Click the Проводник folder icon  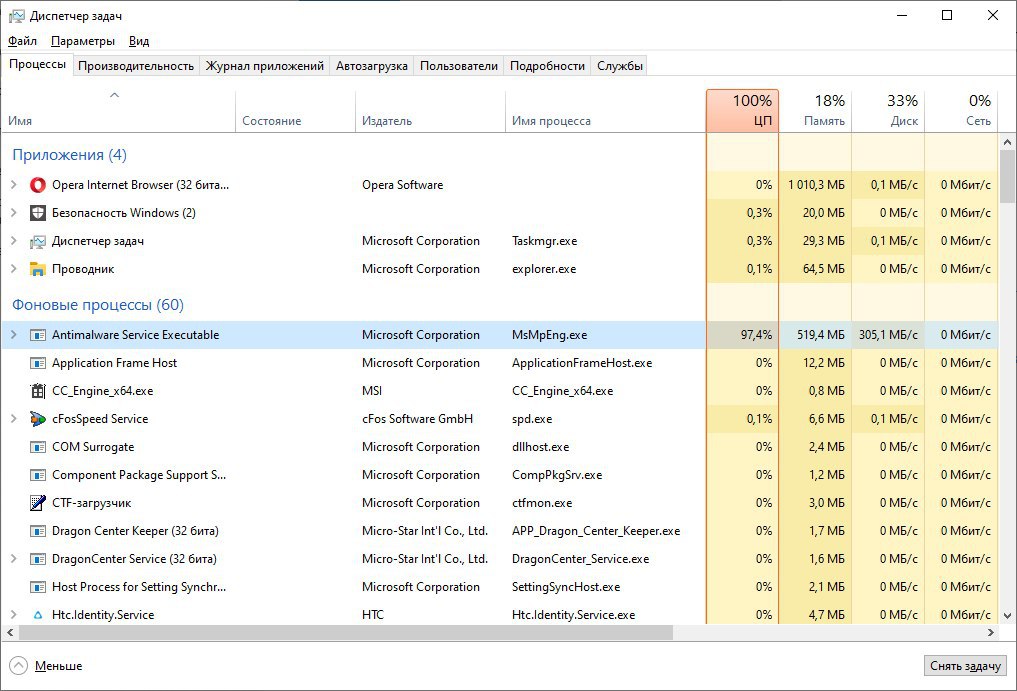pyautogui.click(x=38, y=269)
